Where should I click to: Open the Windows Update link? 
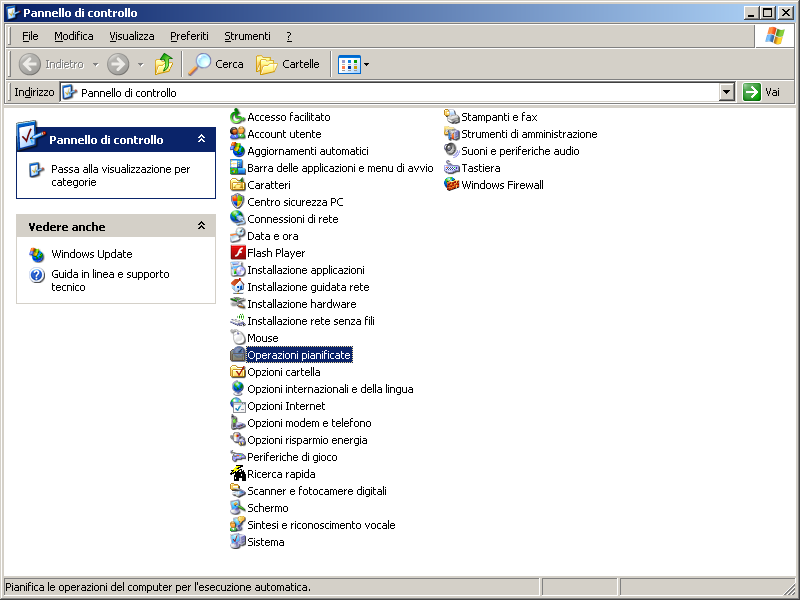pyautogui.click(x=92, y=254)
